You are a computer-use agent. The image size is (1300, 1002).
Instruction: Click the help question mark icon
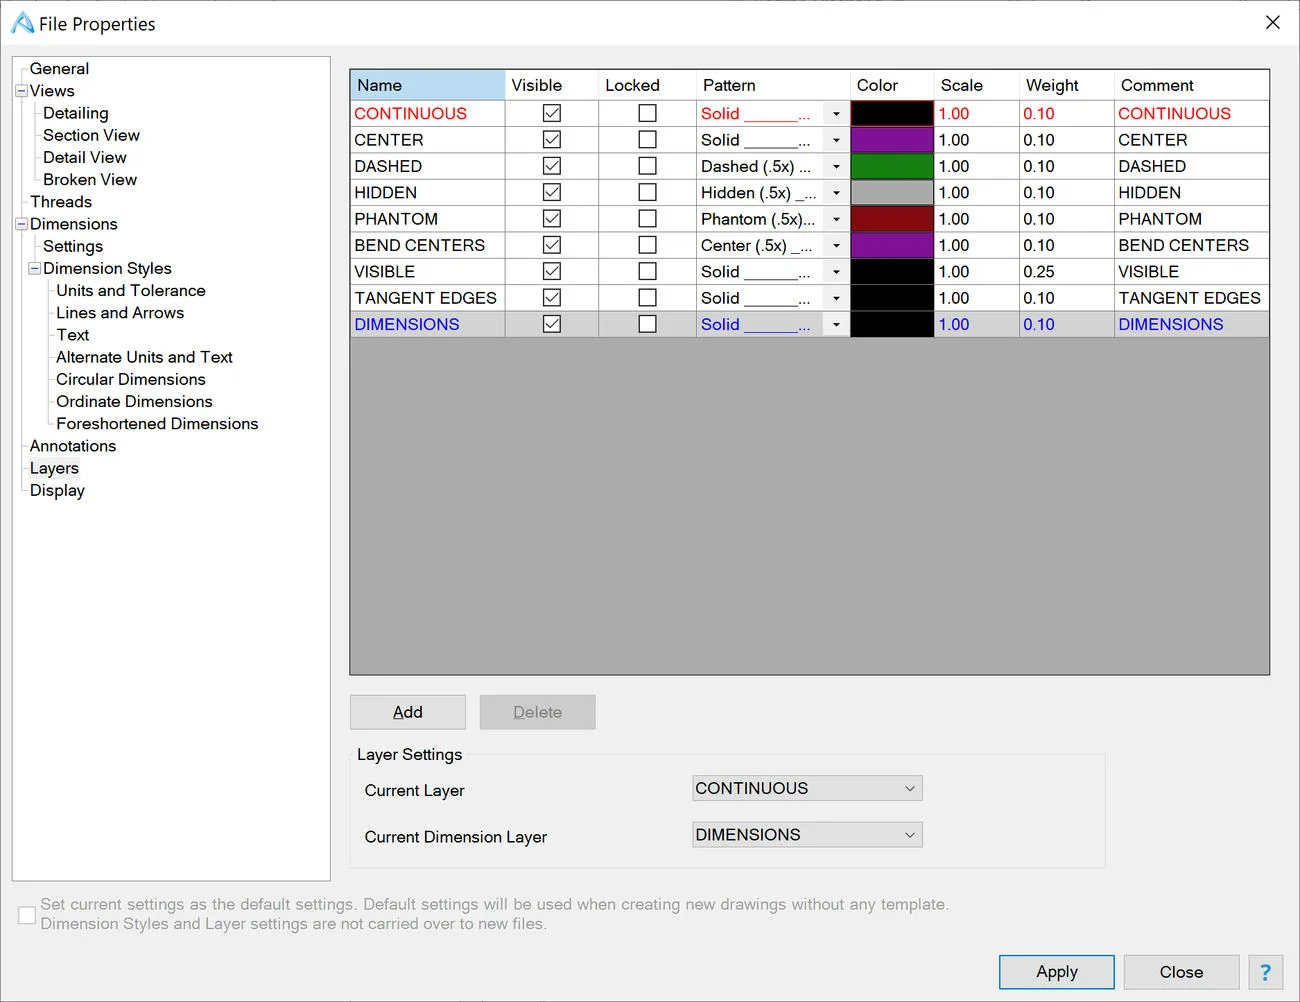click(1265, 972)
